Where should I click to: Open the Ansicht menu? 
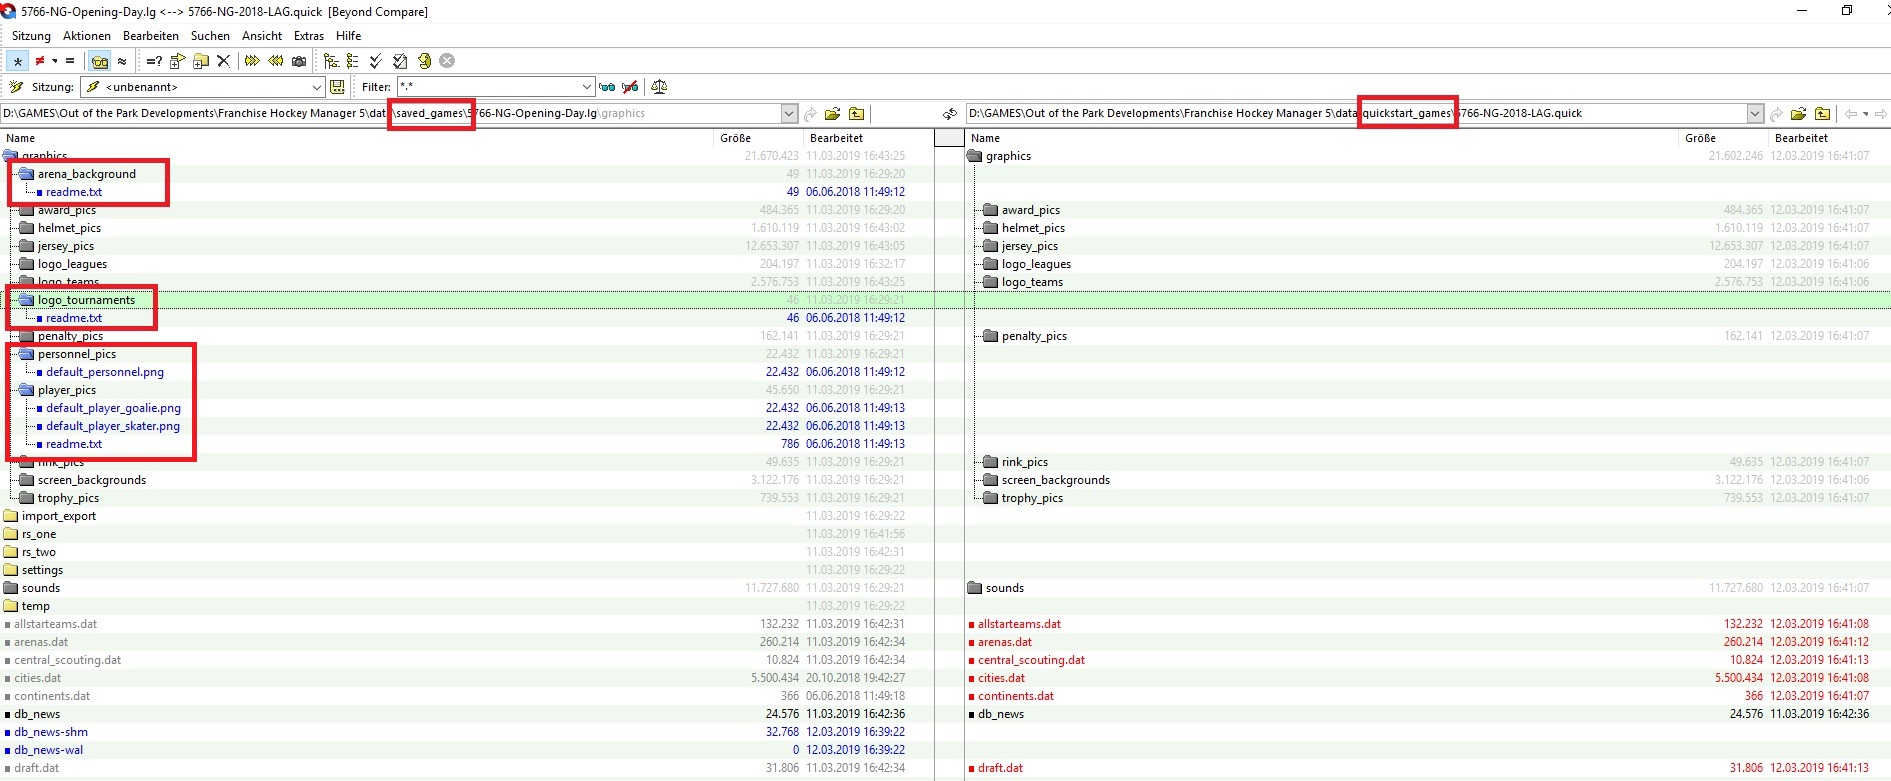click(x=262, y=36)
